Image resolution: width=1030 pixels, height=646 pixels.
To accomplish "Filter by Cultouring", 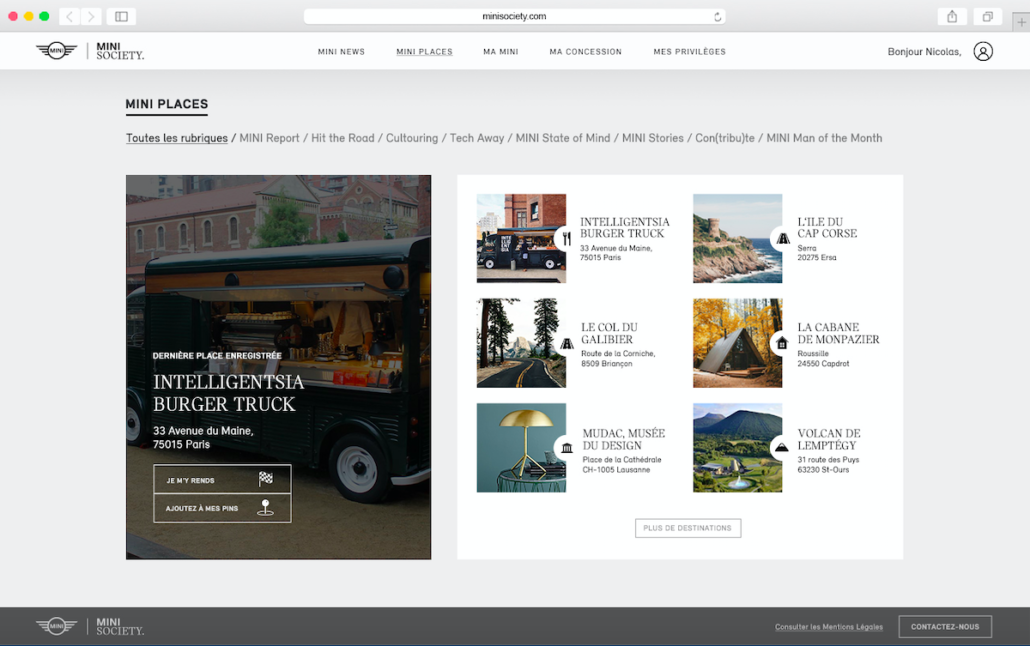I will coord(412,138).
